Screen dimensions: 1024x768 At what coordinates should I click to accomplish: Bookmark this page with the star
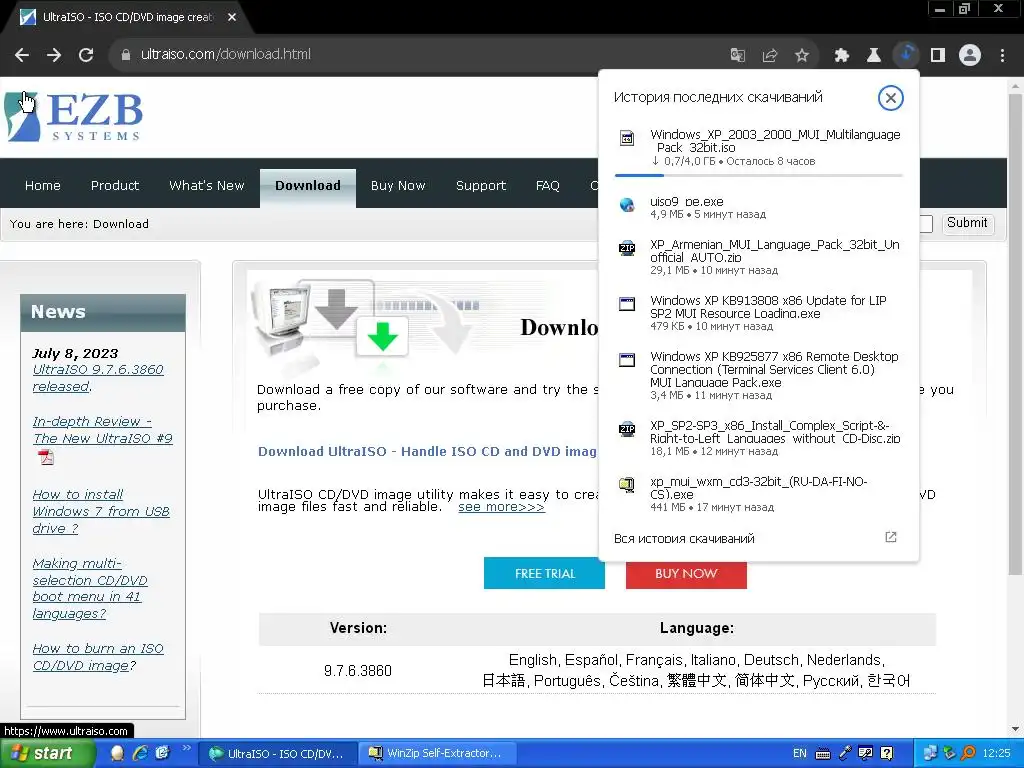click(802, 55)
